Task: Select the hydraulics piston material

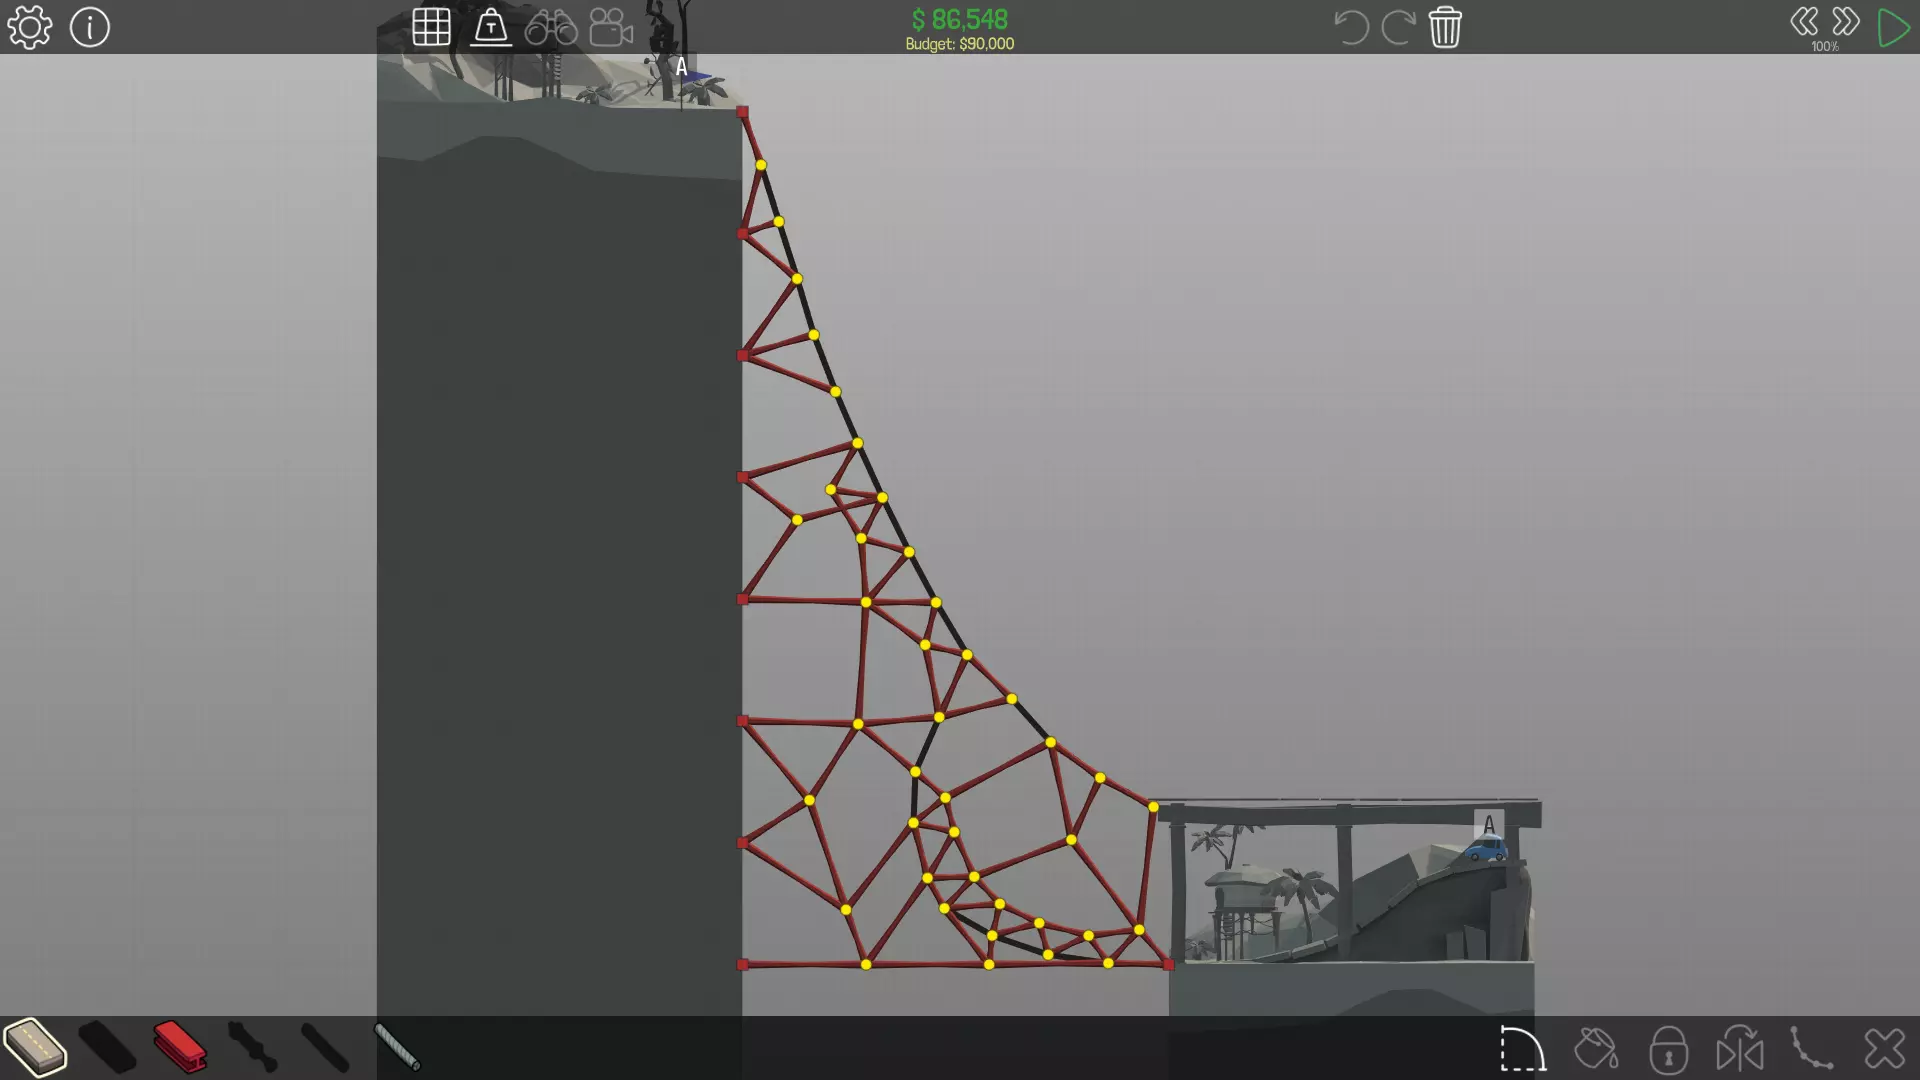Action: (252, 1047)
